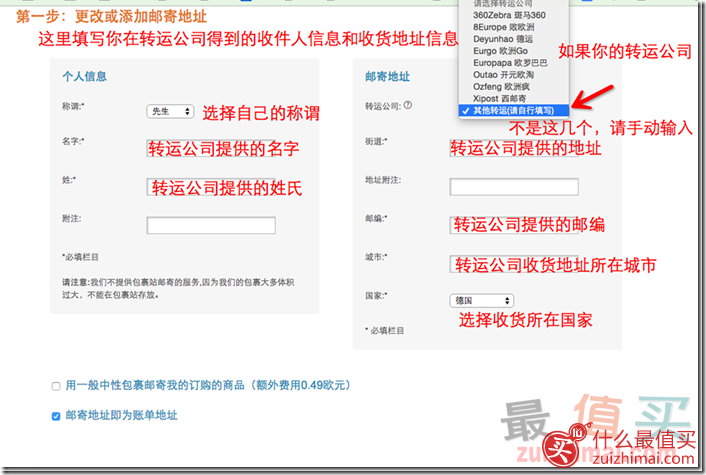706x475 pixels.
Task: Enable neutral package shipping checkbox (0.49欧元)
Action: coord(56,386)
